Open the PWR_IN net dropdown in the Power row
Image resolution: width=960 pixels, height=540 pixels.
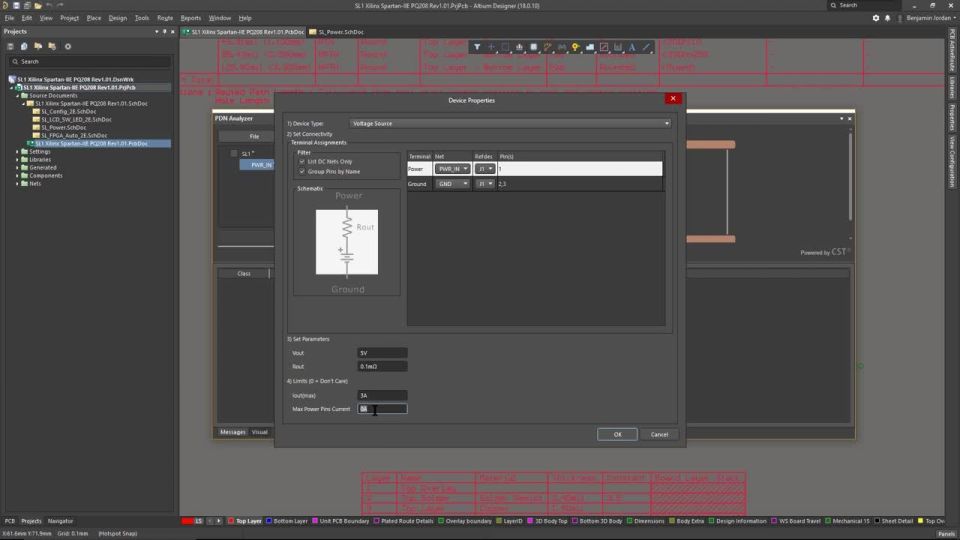click(452, 169)
